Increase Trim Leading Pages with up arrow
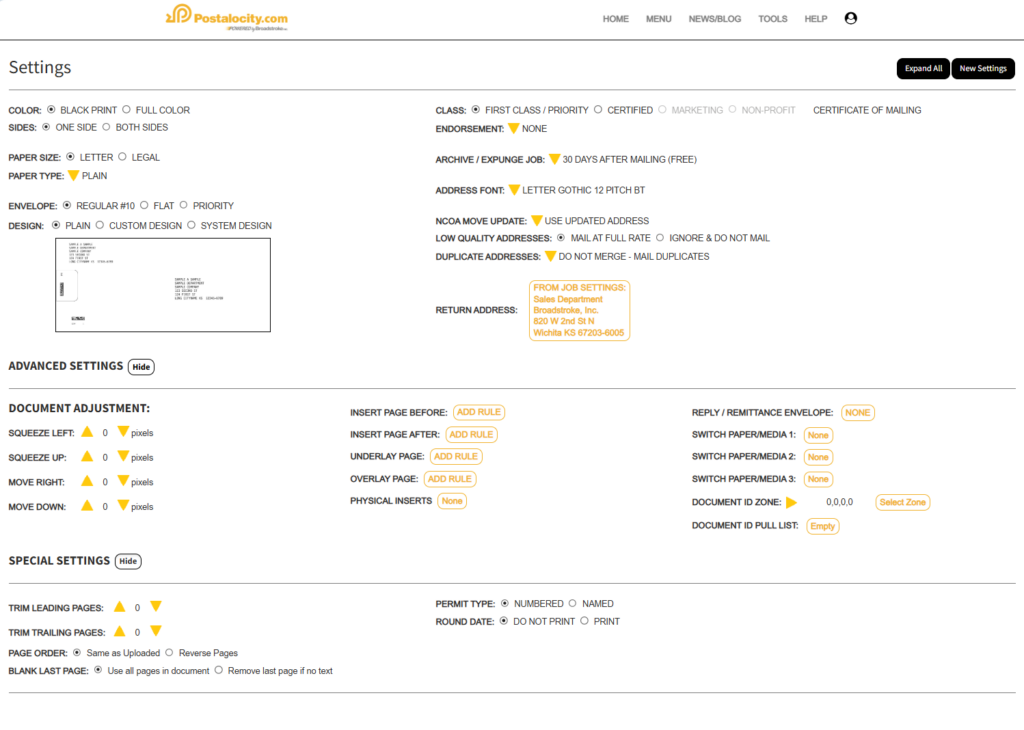This screenshot has width=1024, height=730. point(120,607)
